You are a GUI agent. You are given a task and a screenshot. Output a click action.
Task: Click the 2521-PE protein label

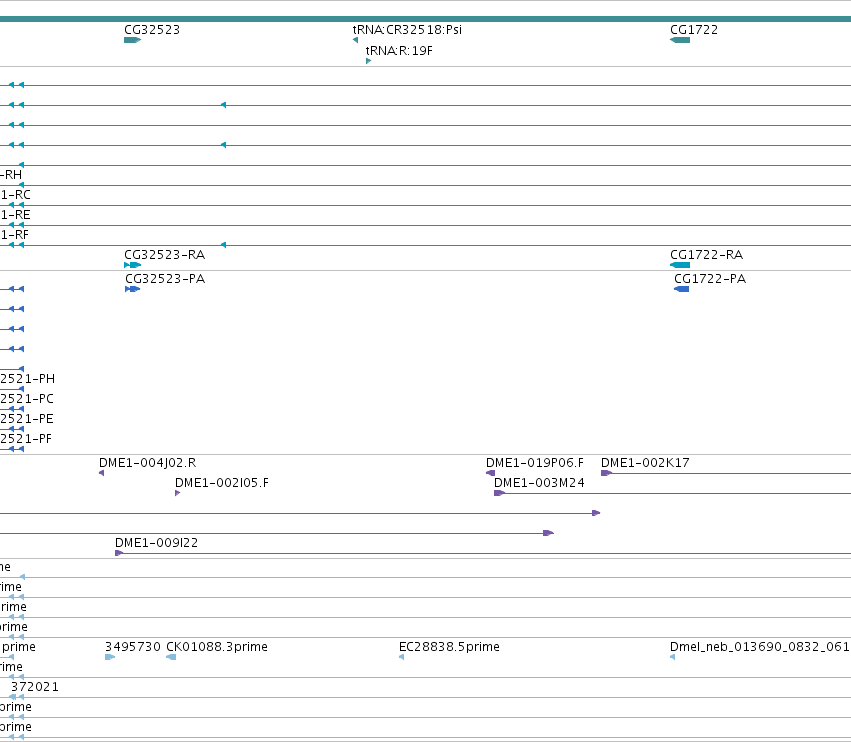(x=27, y=419)
